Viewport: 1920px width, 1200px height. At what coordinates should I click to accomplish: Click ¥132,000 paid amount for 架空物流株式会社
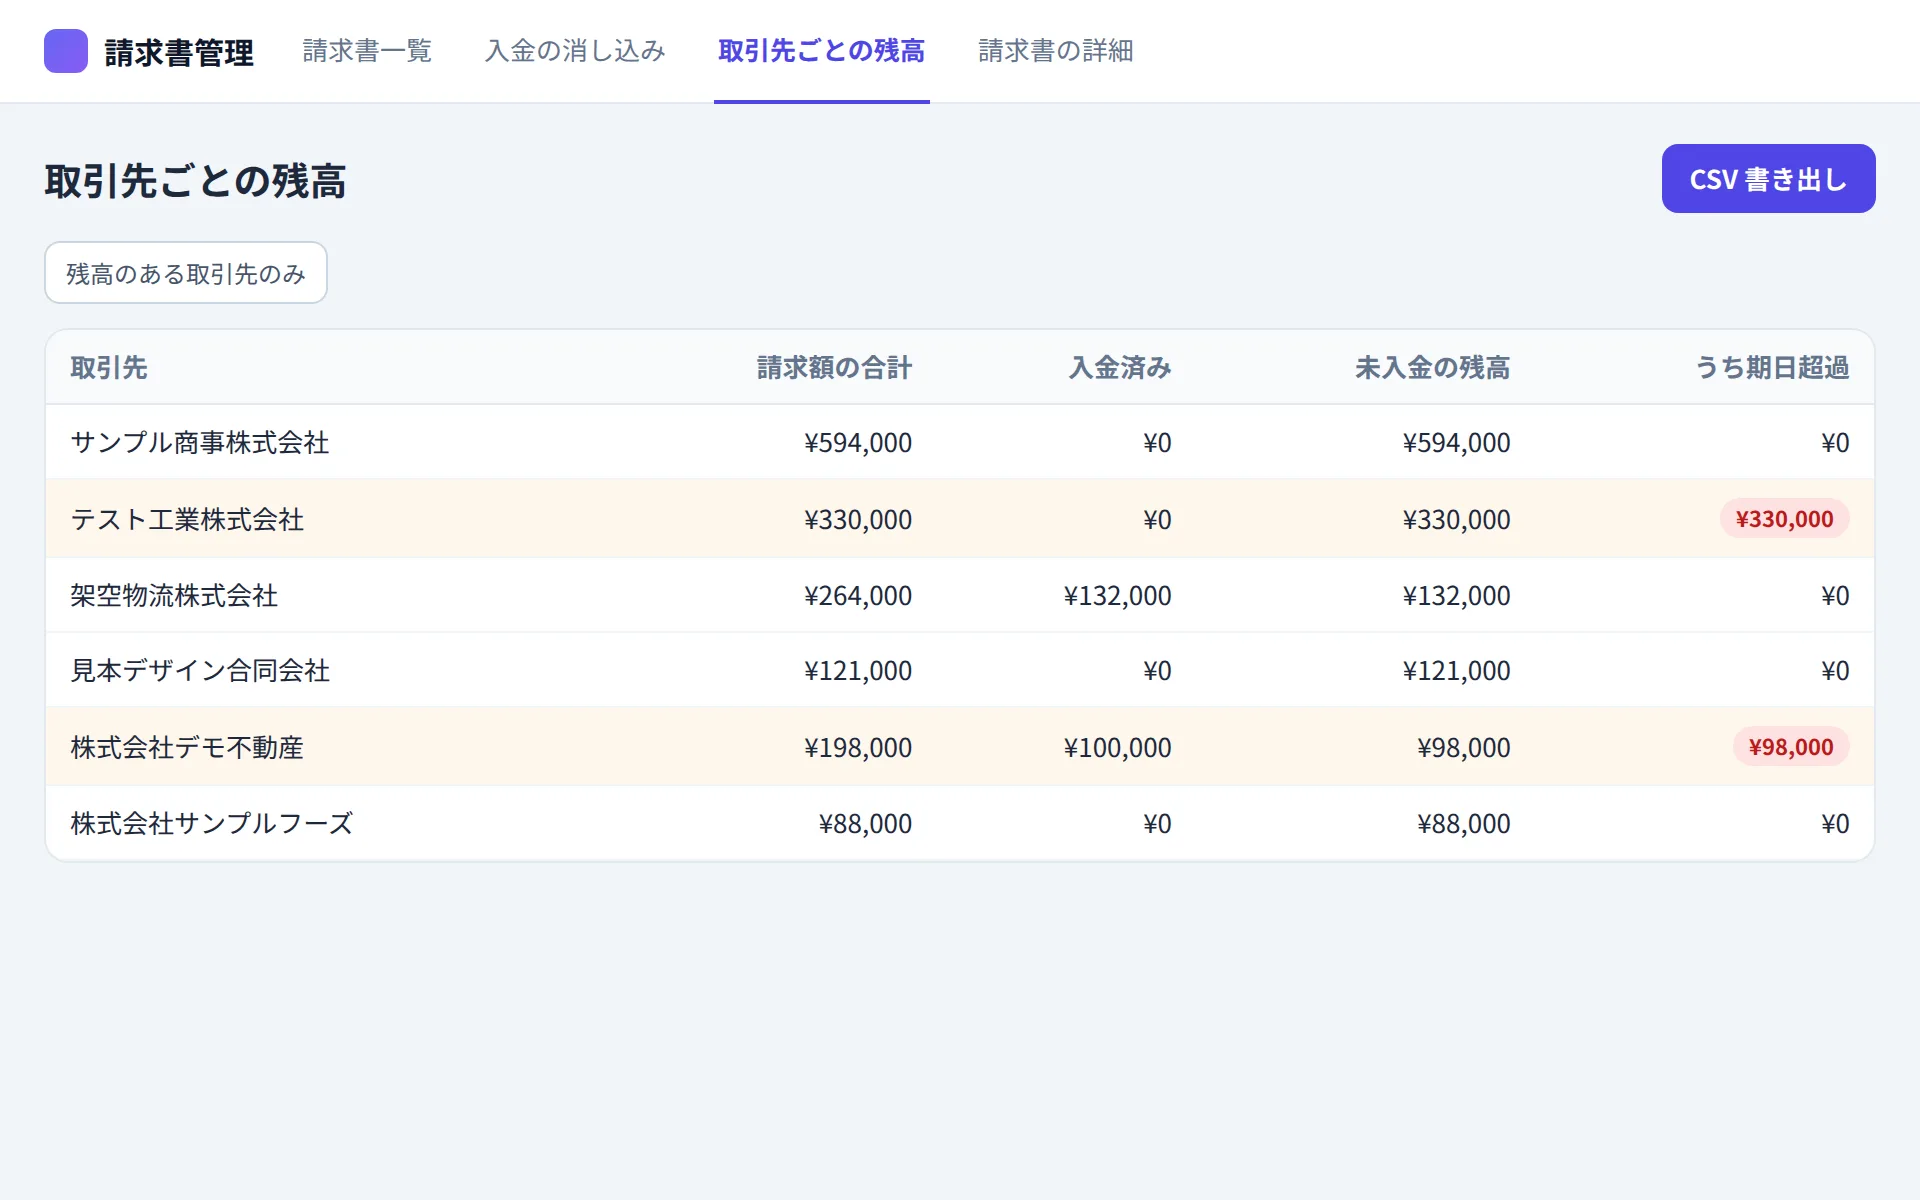pos(1117,595)
